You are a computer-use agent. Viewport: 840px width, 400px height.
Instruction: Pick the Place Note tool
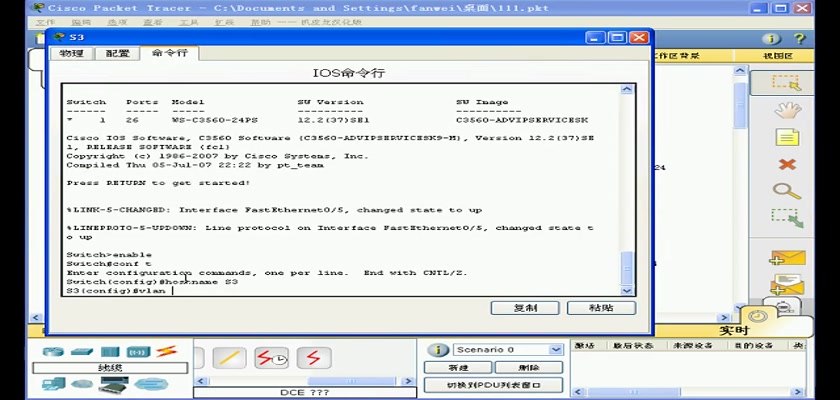point(787,137)
